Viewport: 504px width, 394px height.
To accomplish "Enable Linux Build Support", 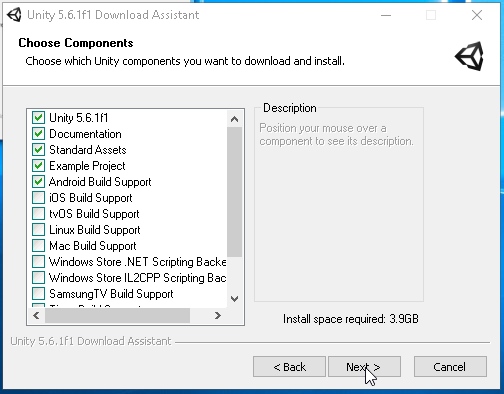I will point(38,230).
